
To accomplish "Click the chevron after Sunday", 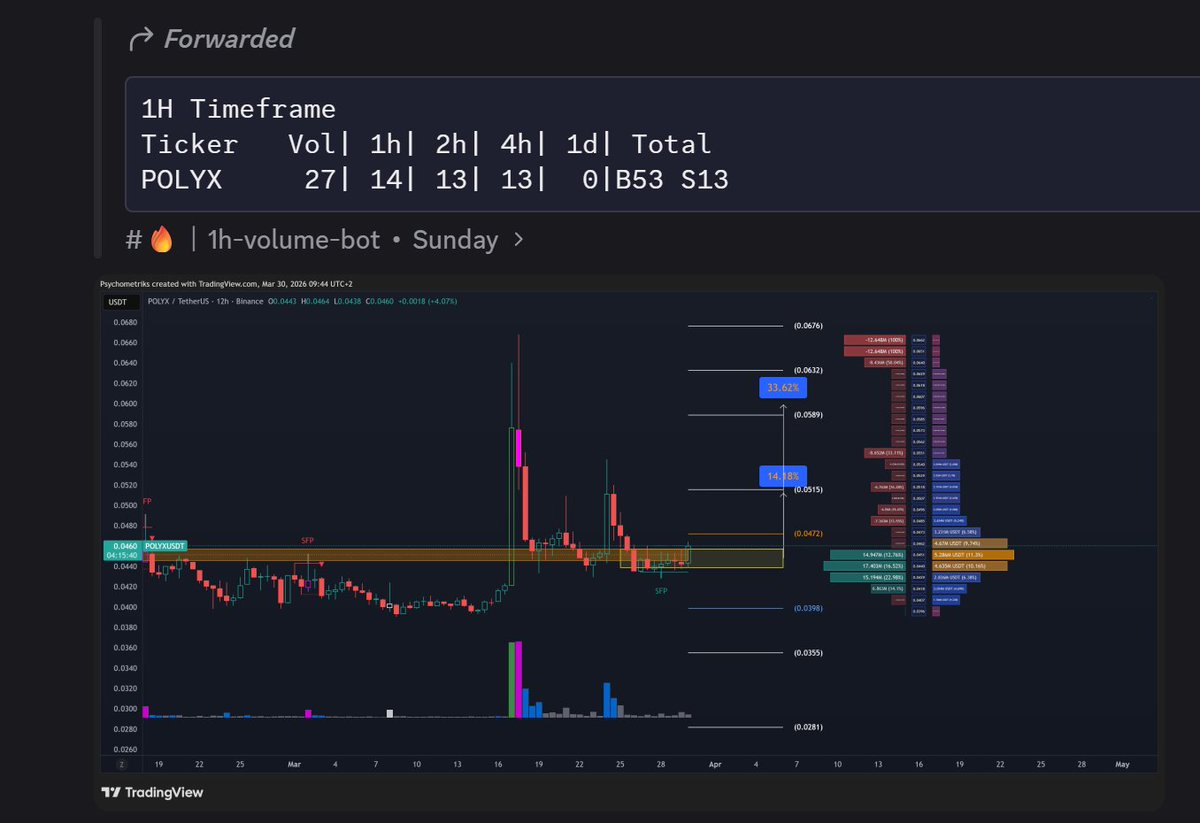I will coord(517,240).
